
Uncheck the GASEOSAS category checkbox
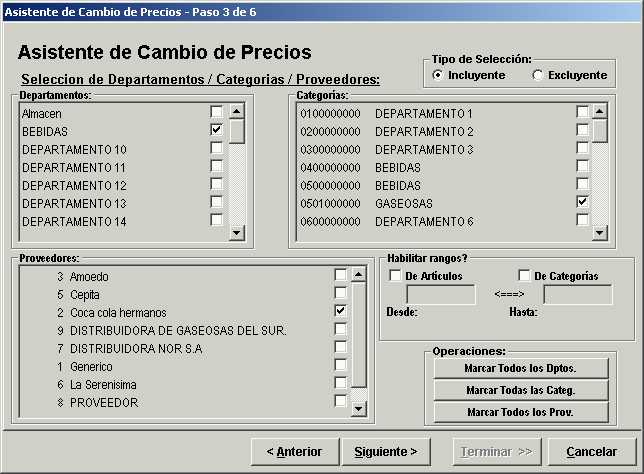(582, 202)
